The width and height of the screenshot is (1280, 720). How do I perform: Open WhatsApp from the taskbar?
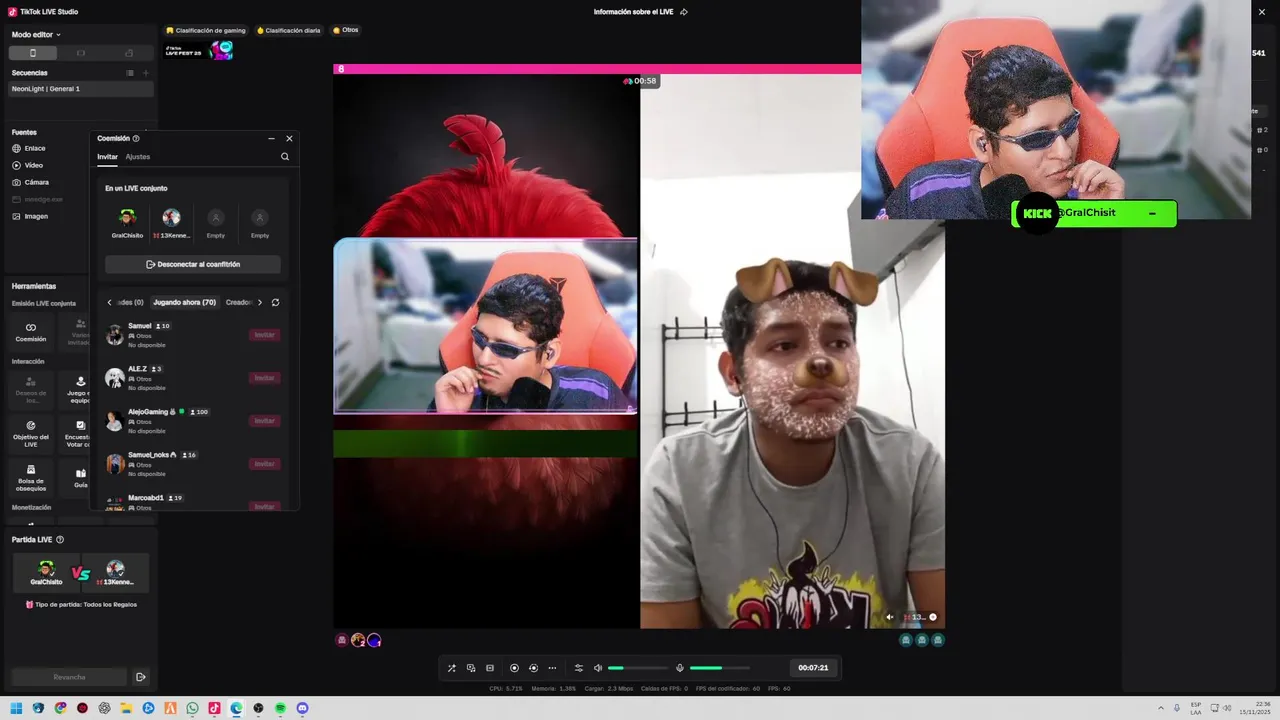tap(192, 708)
